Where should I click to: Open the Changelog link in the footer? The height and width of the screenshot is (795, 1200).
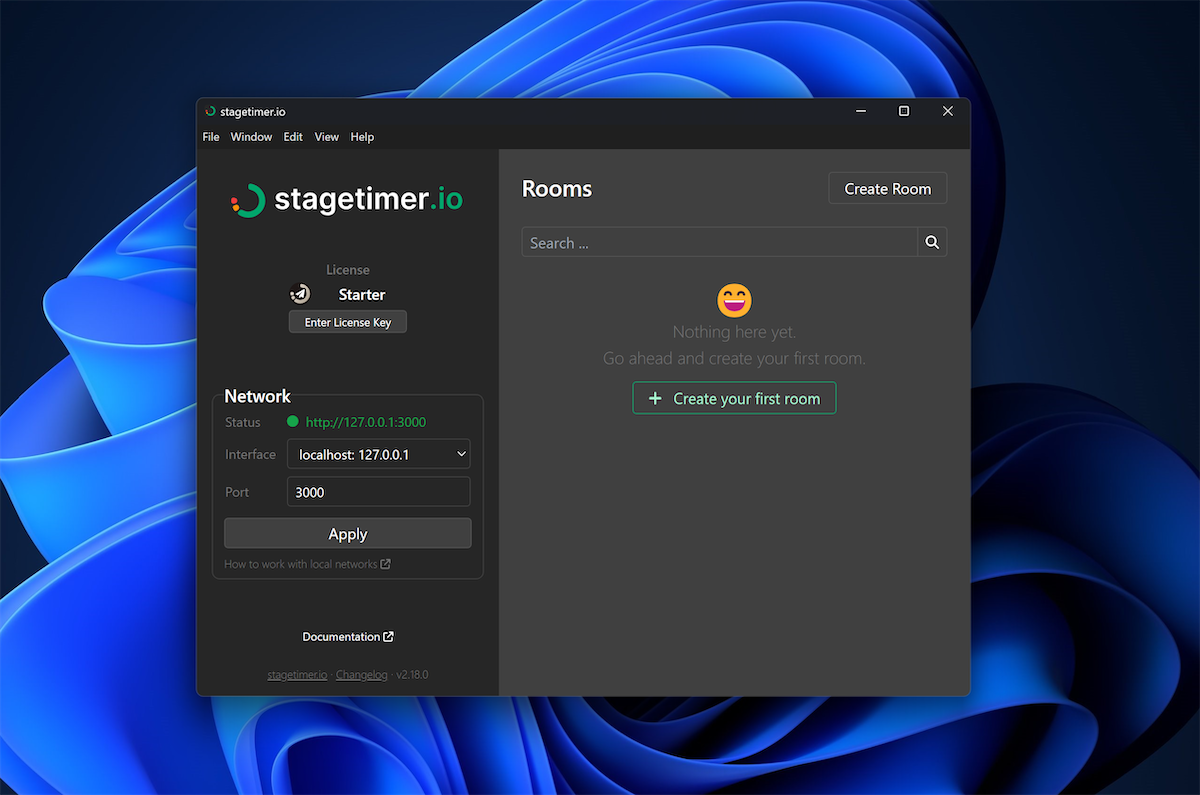pyautogui.click(x=361, y=674)
